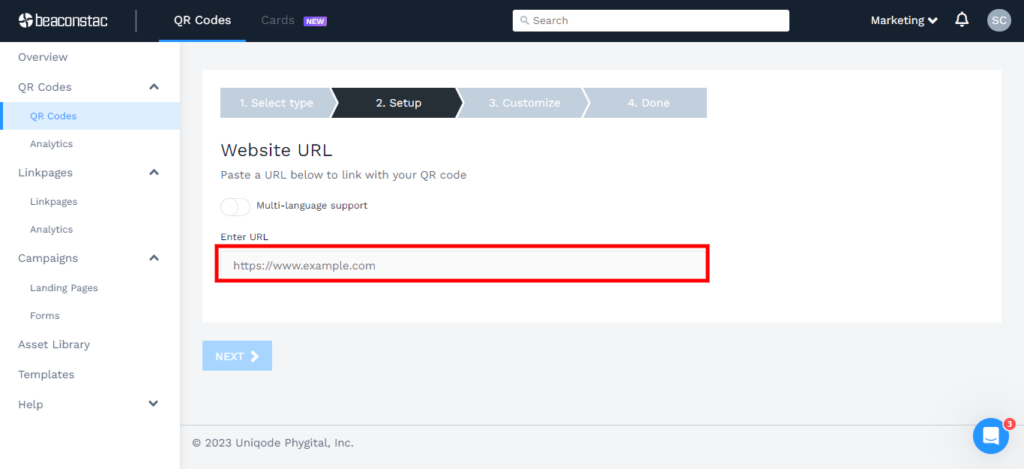1024x469 pixels.
Task: Focus the top Search box
Action: coord(651,20)
